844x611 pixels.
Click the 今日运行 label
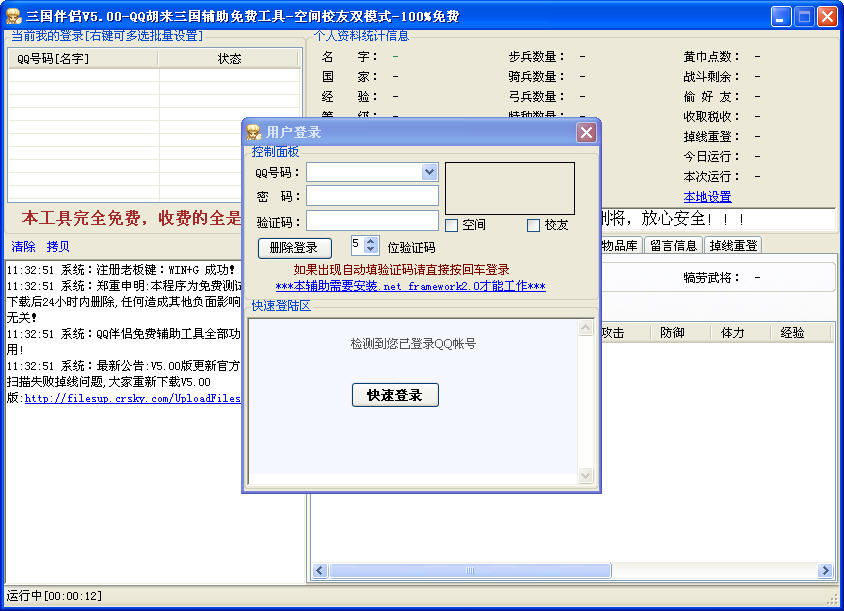point(711,157)
